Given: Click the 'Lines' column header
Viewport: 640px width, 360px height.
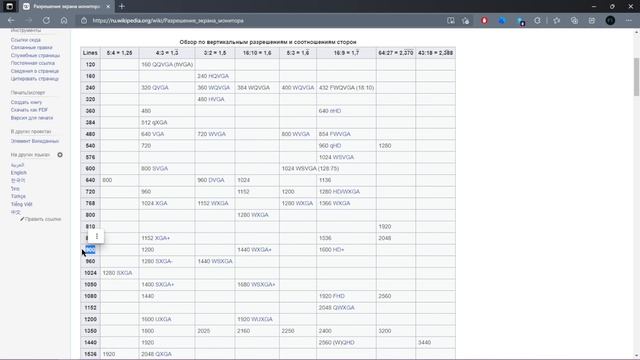Looking at the screenshot, I should point(90,53).
